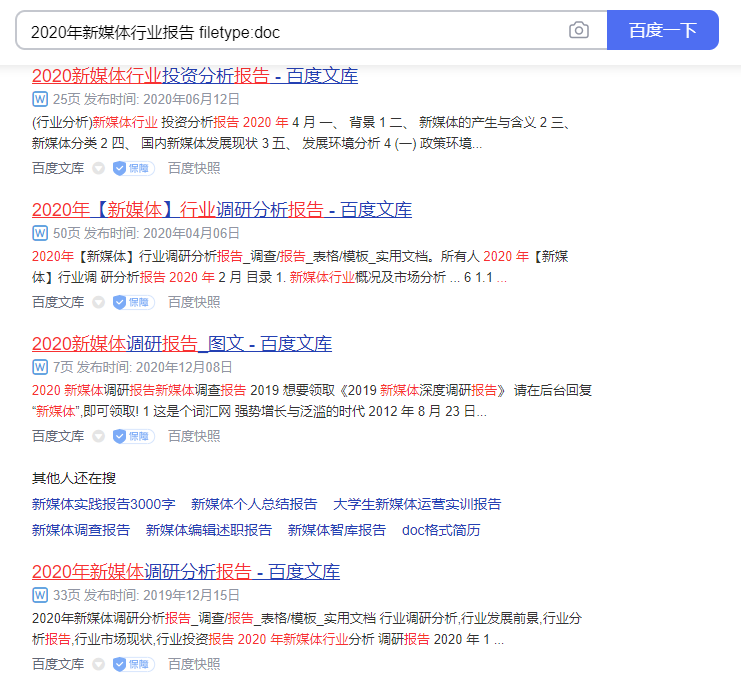Viewport: 741px width, 685px height.
Task: Click Word document icon beside 33页 result
Action: pyautogui.click(x=40, y=595)
